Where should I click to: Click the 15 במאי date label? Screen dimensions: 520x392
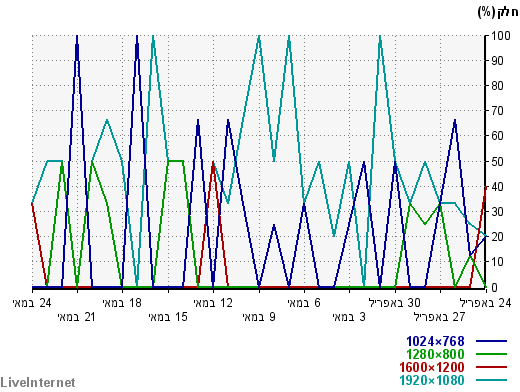point(168,317)
